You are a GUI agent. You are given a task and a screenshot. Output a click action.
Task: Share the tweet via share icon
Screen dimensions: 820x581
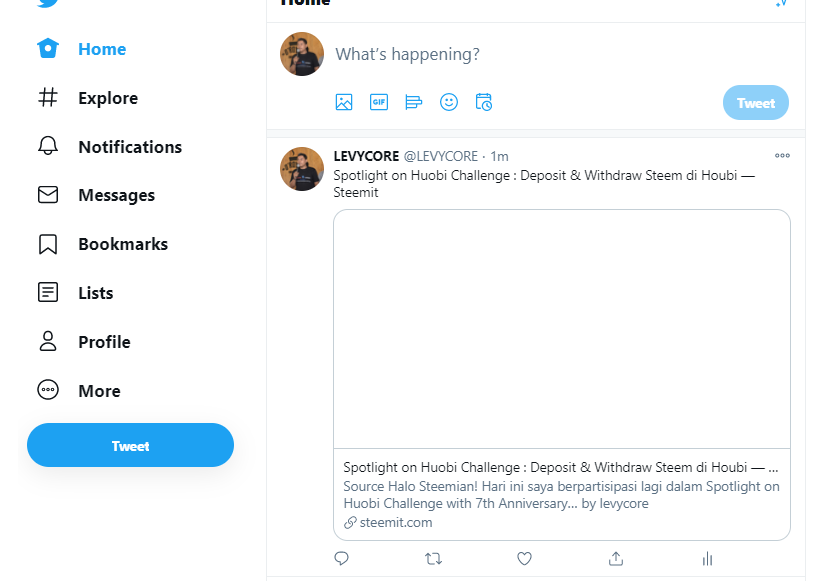tap(616, 559)
